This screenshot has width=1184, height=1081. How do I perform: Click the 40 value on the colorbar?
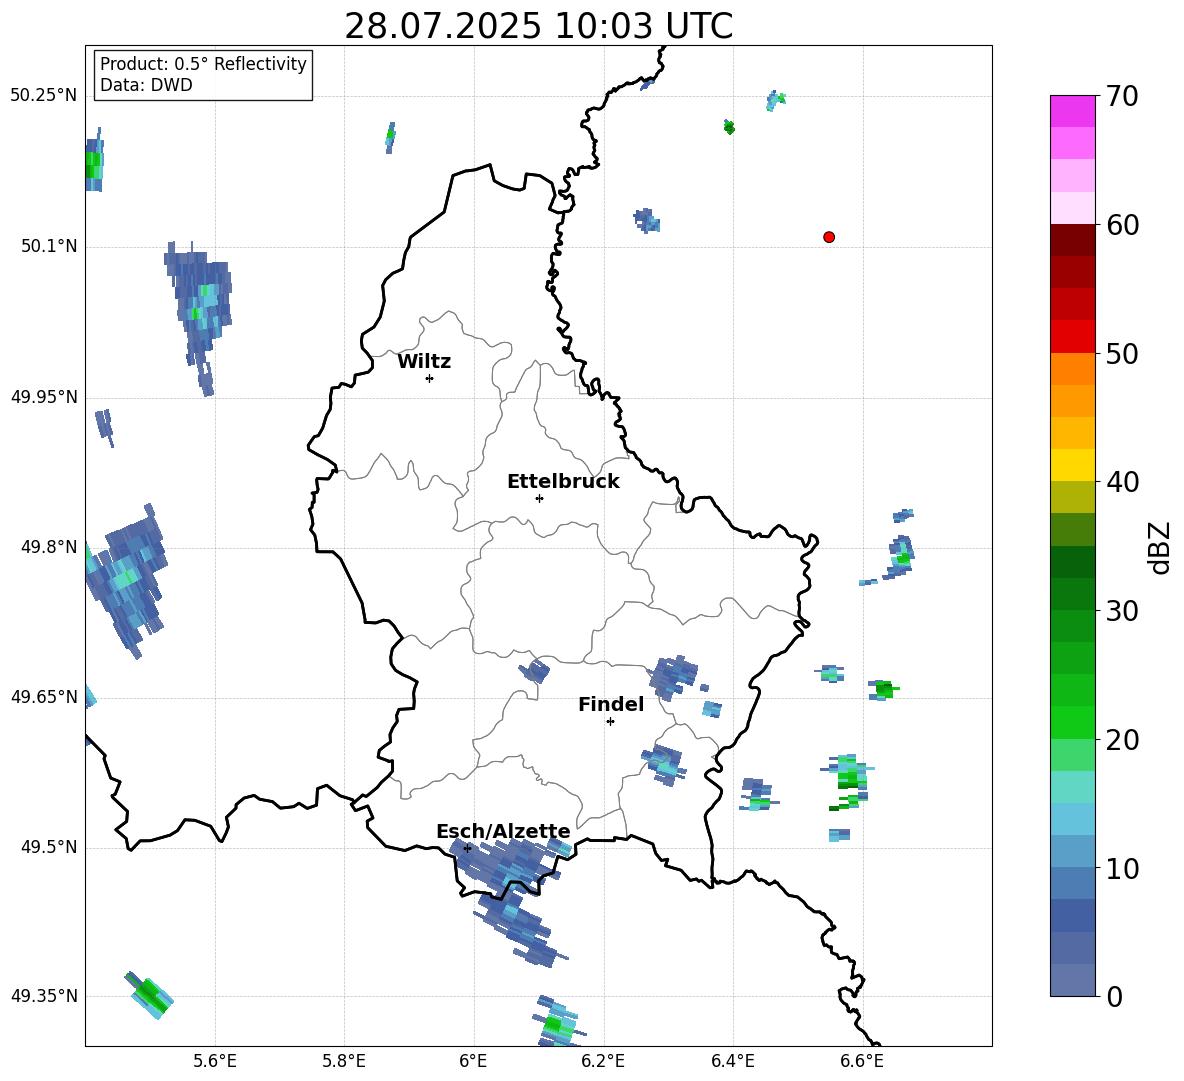point(1122,482)
